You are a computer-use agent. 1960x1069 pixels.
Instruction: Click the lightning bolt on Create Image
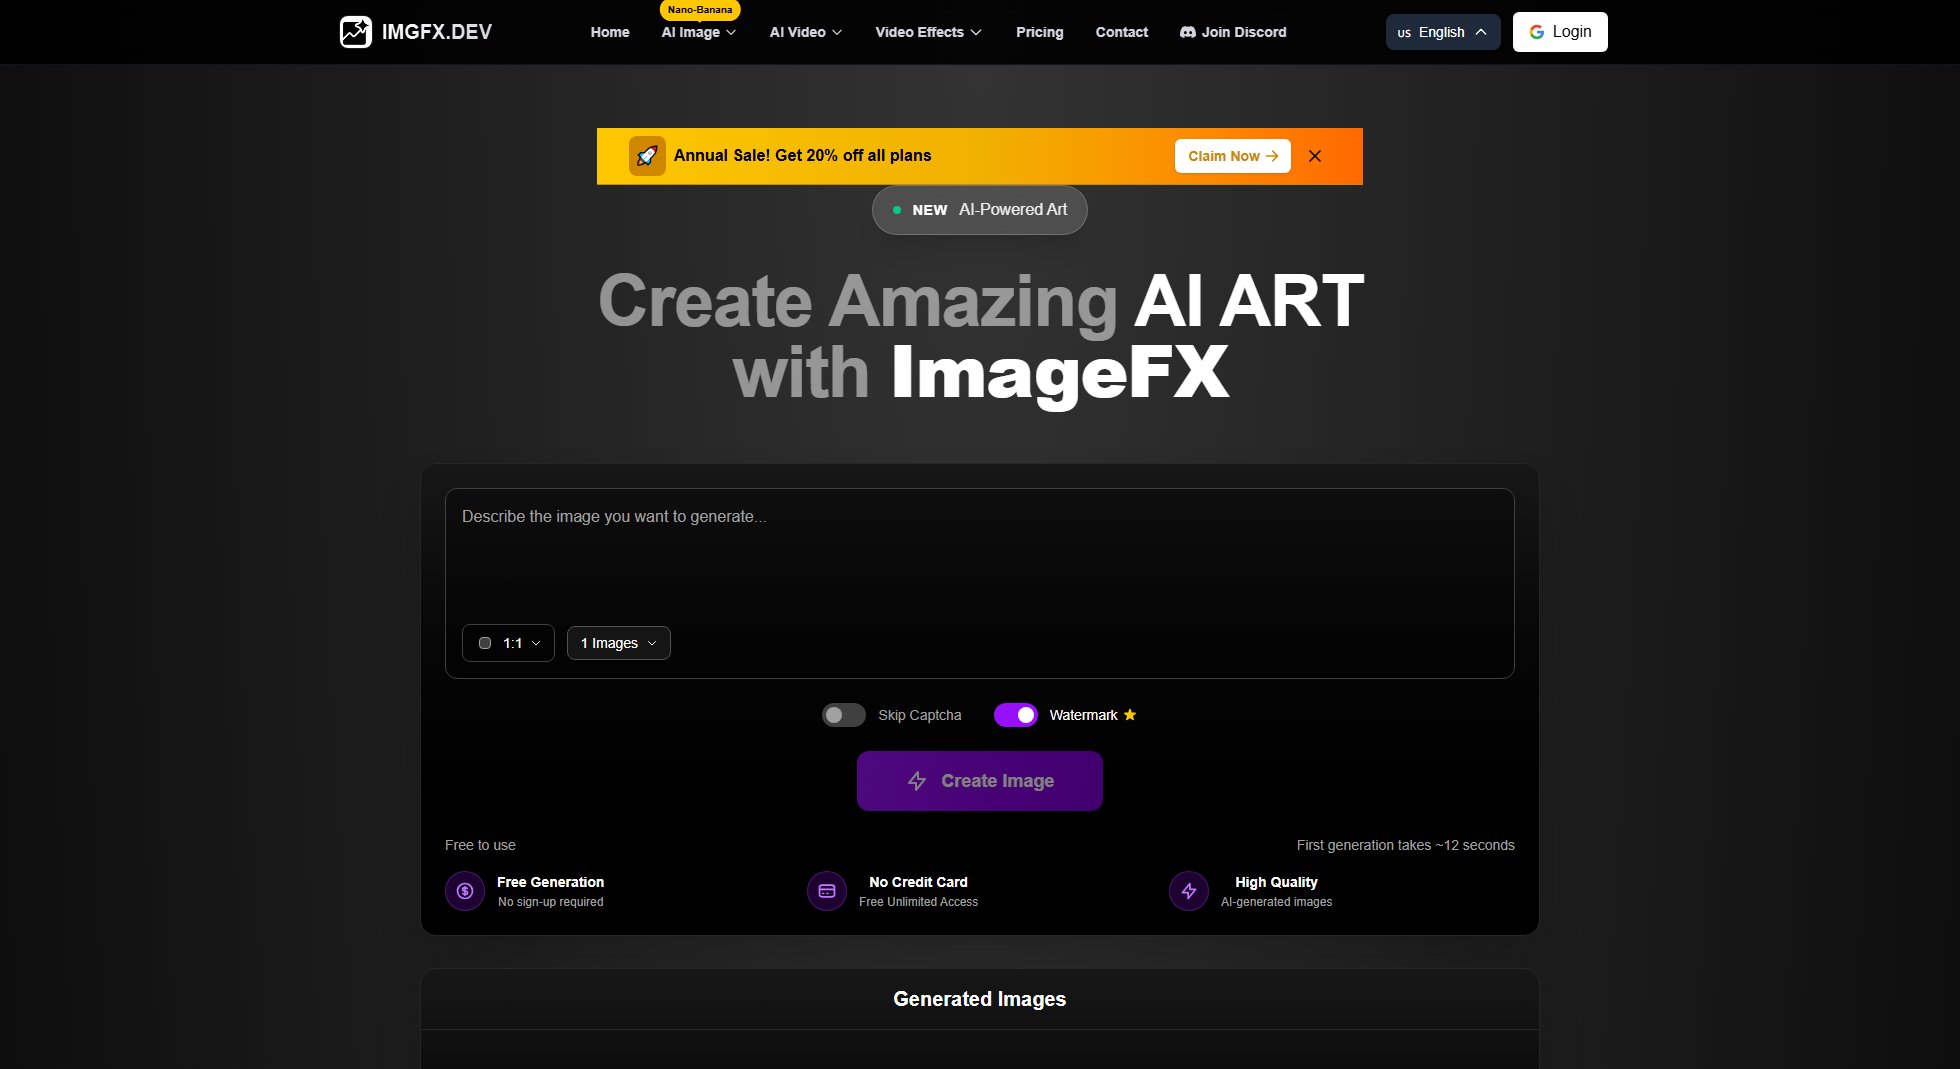(x=917, y=781)
